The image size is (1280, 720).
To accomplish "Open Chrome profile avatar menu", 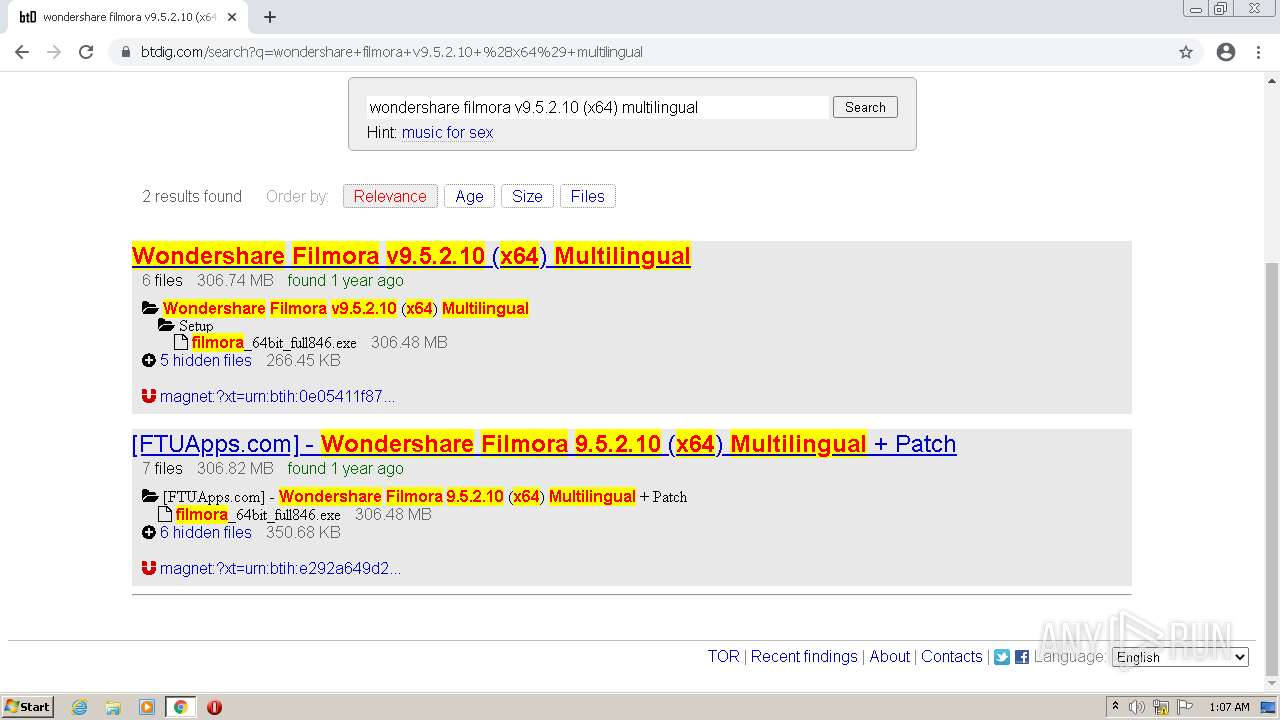I will [1226, 52].
